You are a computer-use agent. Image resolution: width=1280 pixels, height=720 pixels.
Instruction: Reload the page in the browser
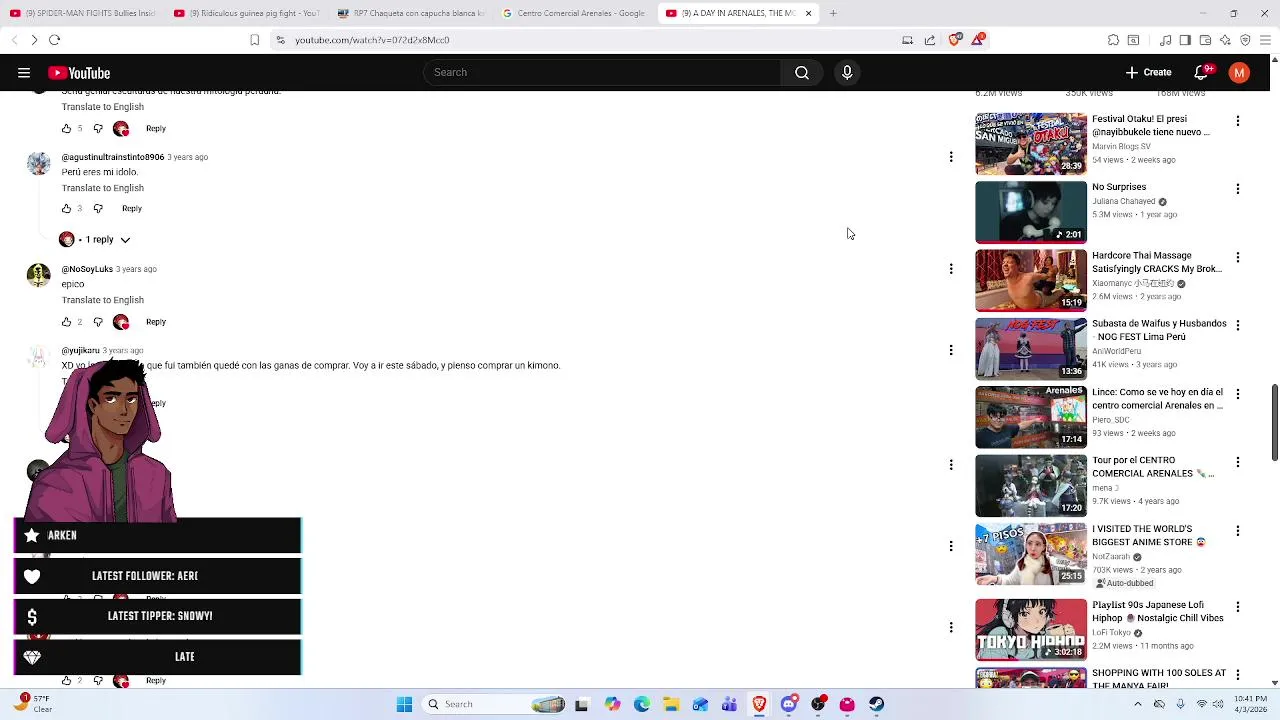[55, 40]
